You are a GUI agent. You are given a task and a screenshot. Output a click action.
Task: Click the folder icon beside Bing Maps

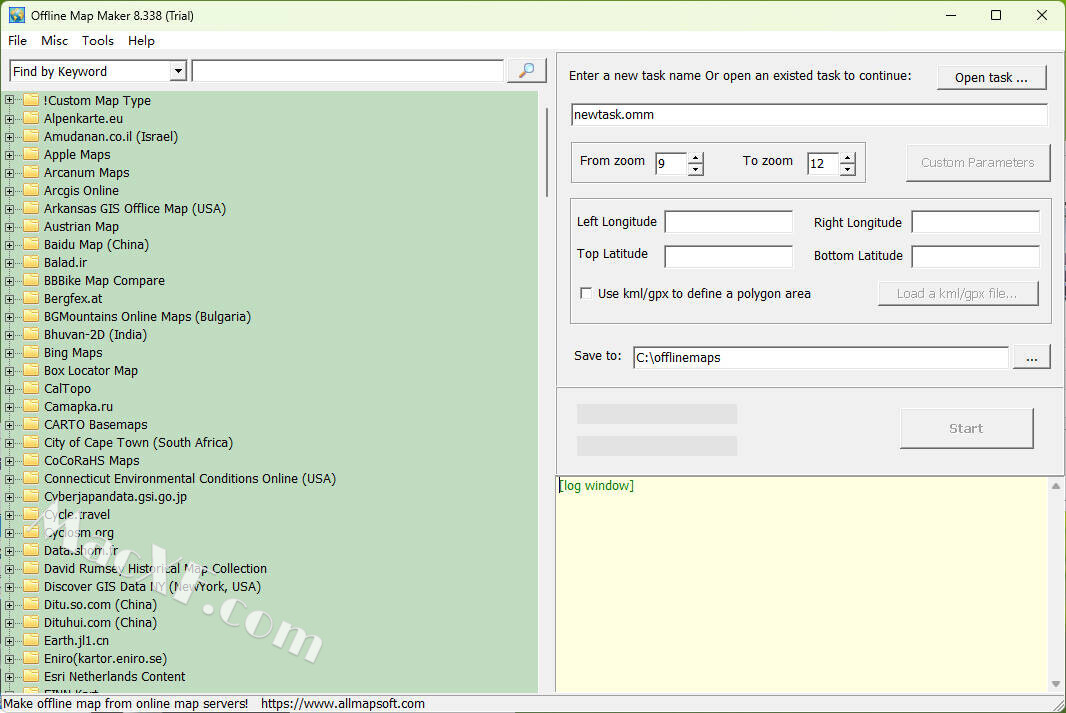tap(31, 352)
